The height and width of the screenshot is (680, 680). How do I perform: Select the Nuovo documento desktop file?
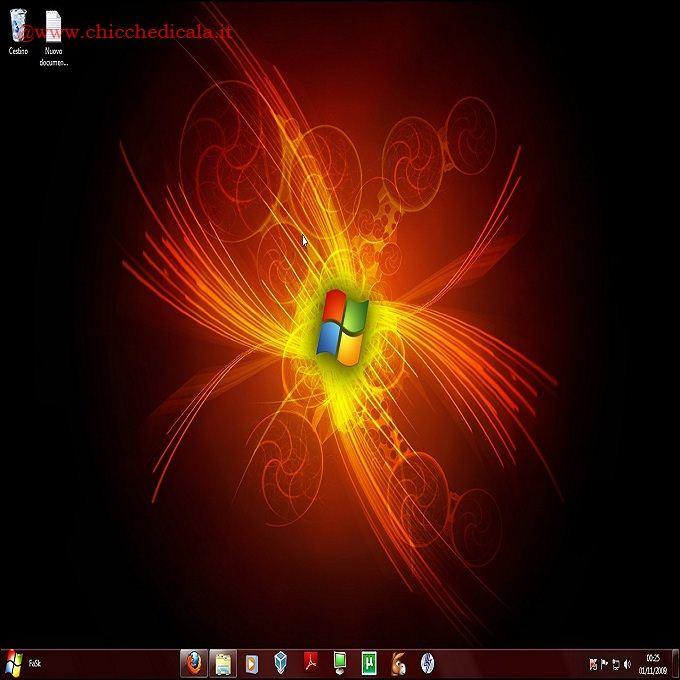click(53, 32)
